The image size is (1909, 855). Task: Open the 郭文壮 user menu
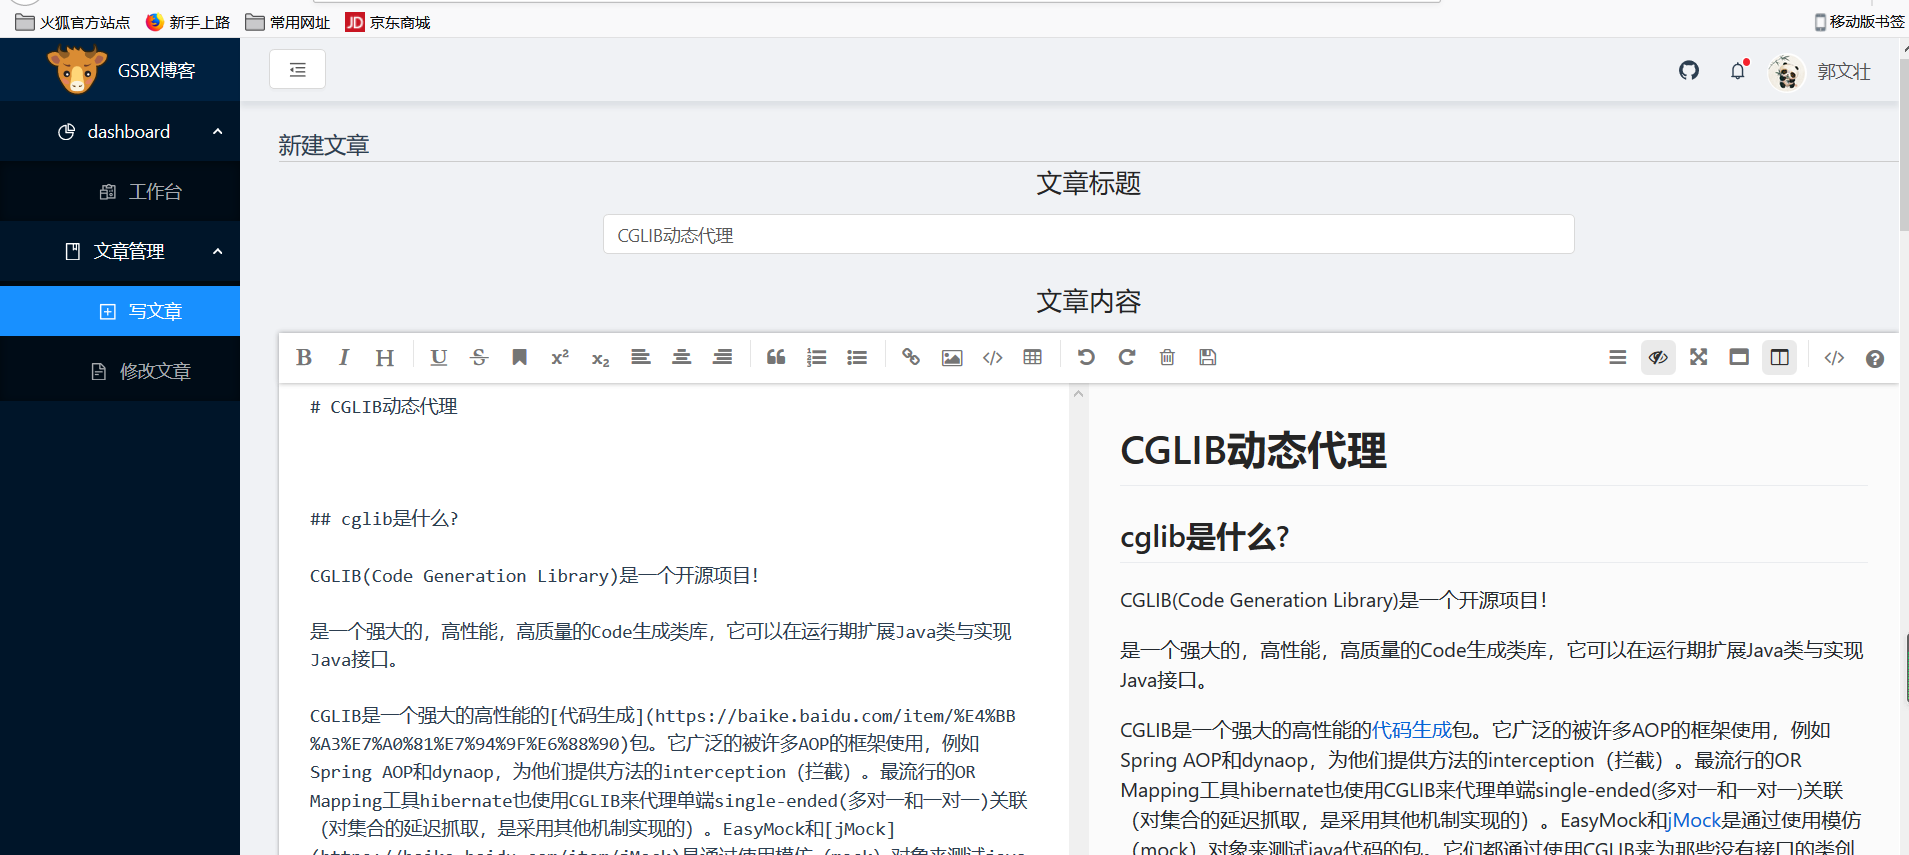[x=1843, y=71]
